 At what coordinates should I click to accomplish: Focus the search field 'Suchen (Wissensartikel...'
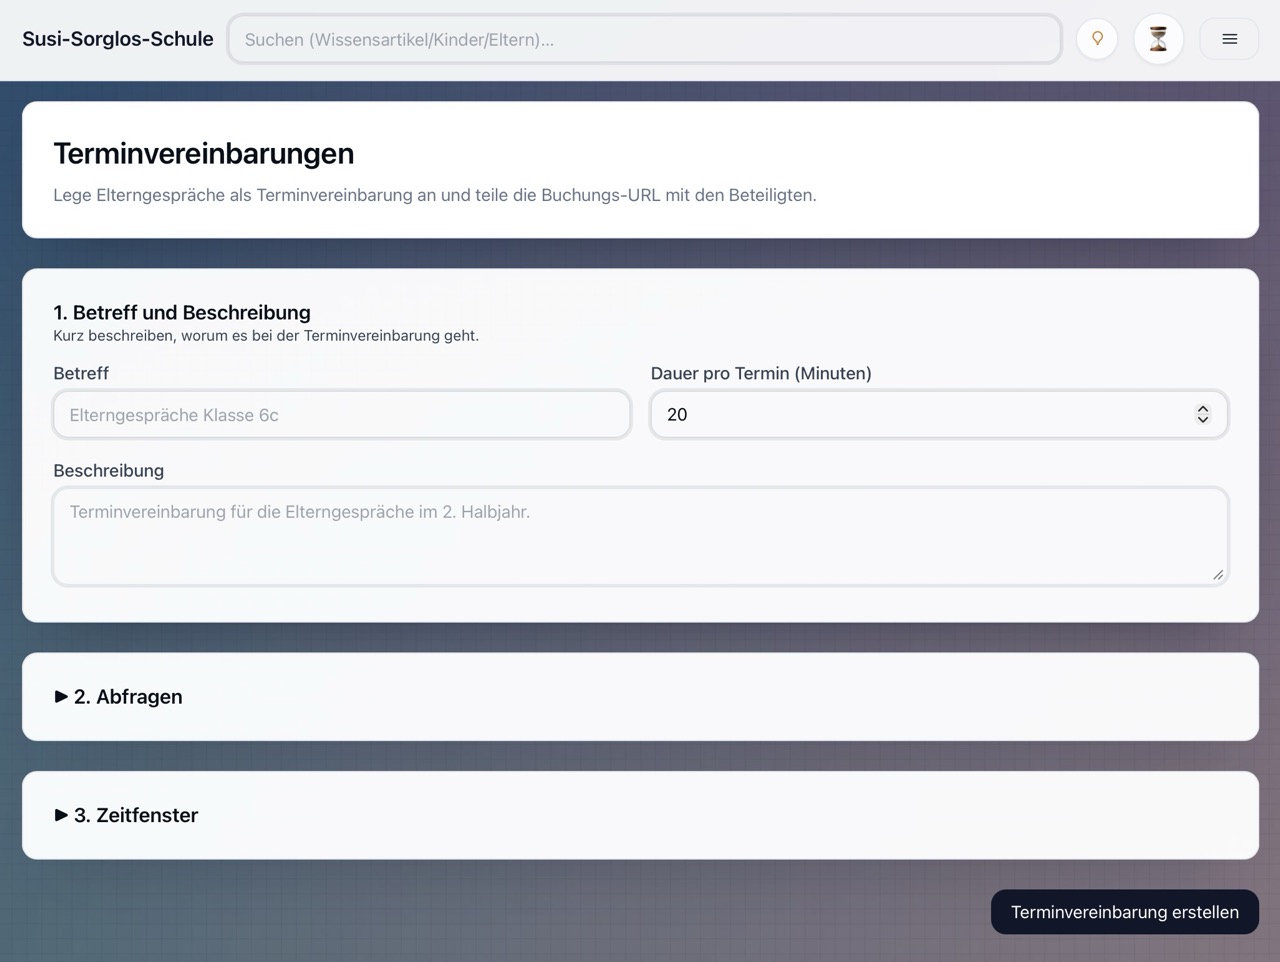[644, 39]
